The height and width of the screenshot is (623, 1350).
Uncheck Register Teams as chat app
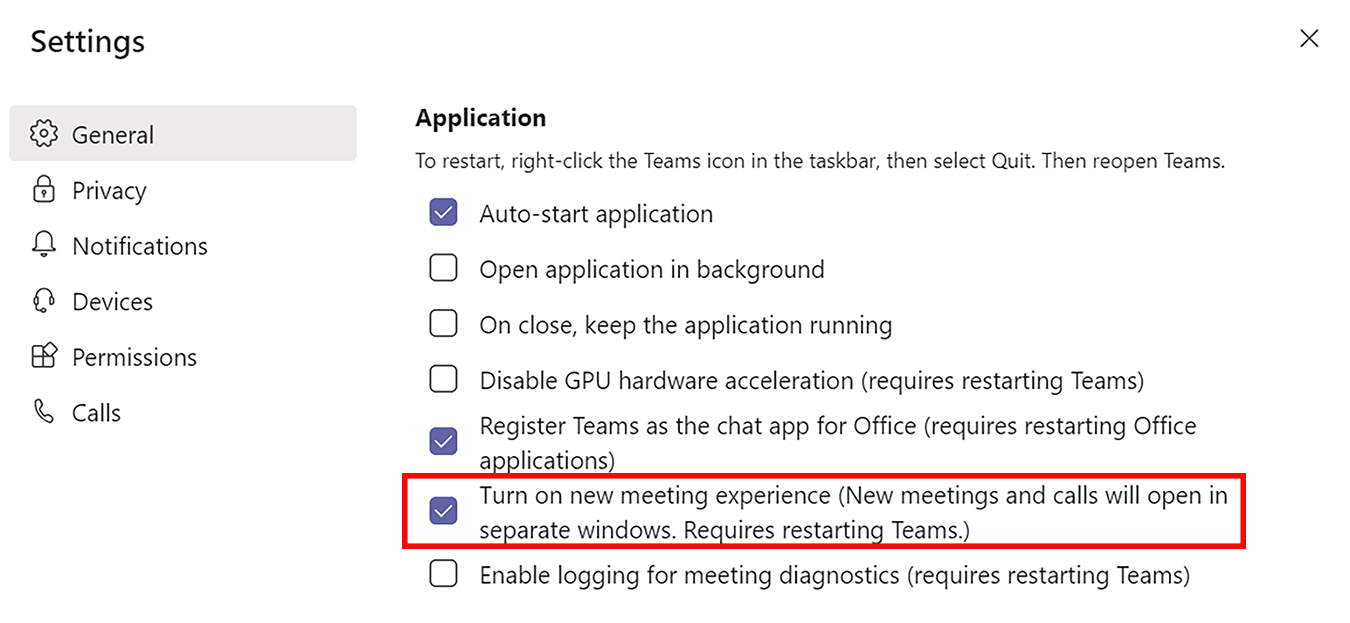443,441
